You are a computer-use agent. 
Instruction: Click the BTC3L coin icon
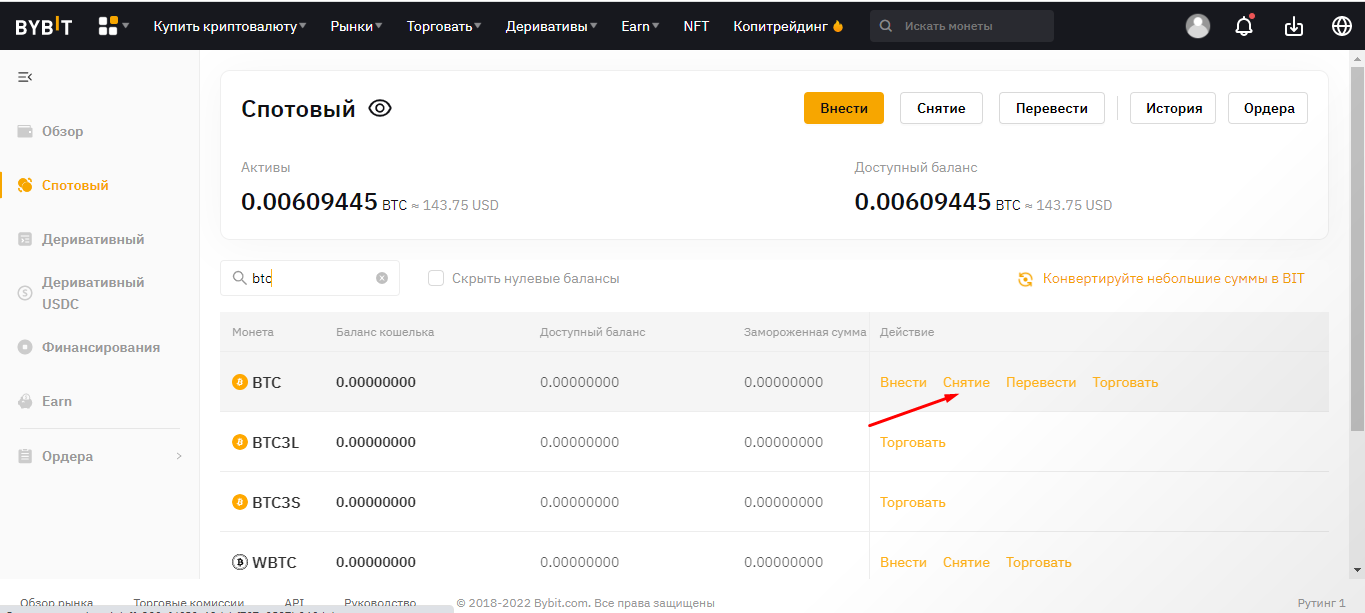click(x=240, y=442)
